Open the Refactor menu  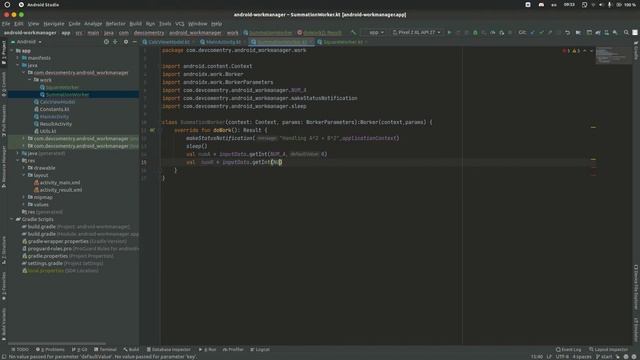tap(116, 24)
